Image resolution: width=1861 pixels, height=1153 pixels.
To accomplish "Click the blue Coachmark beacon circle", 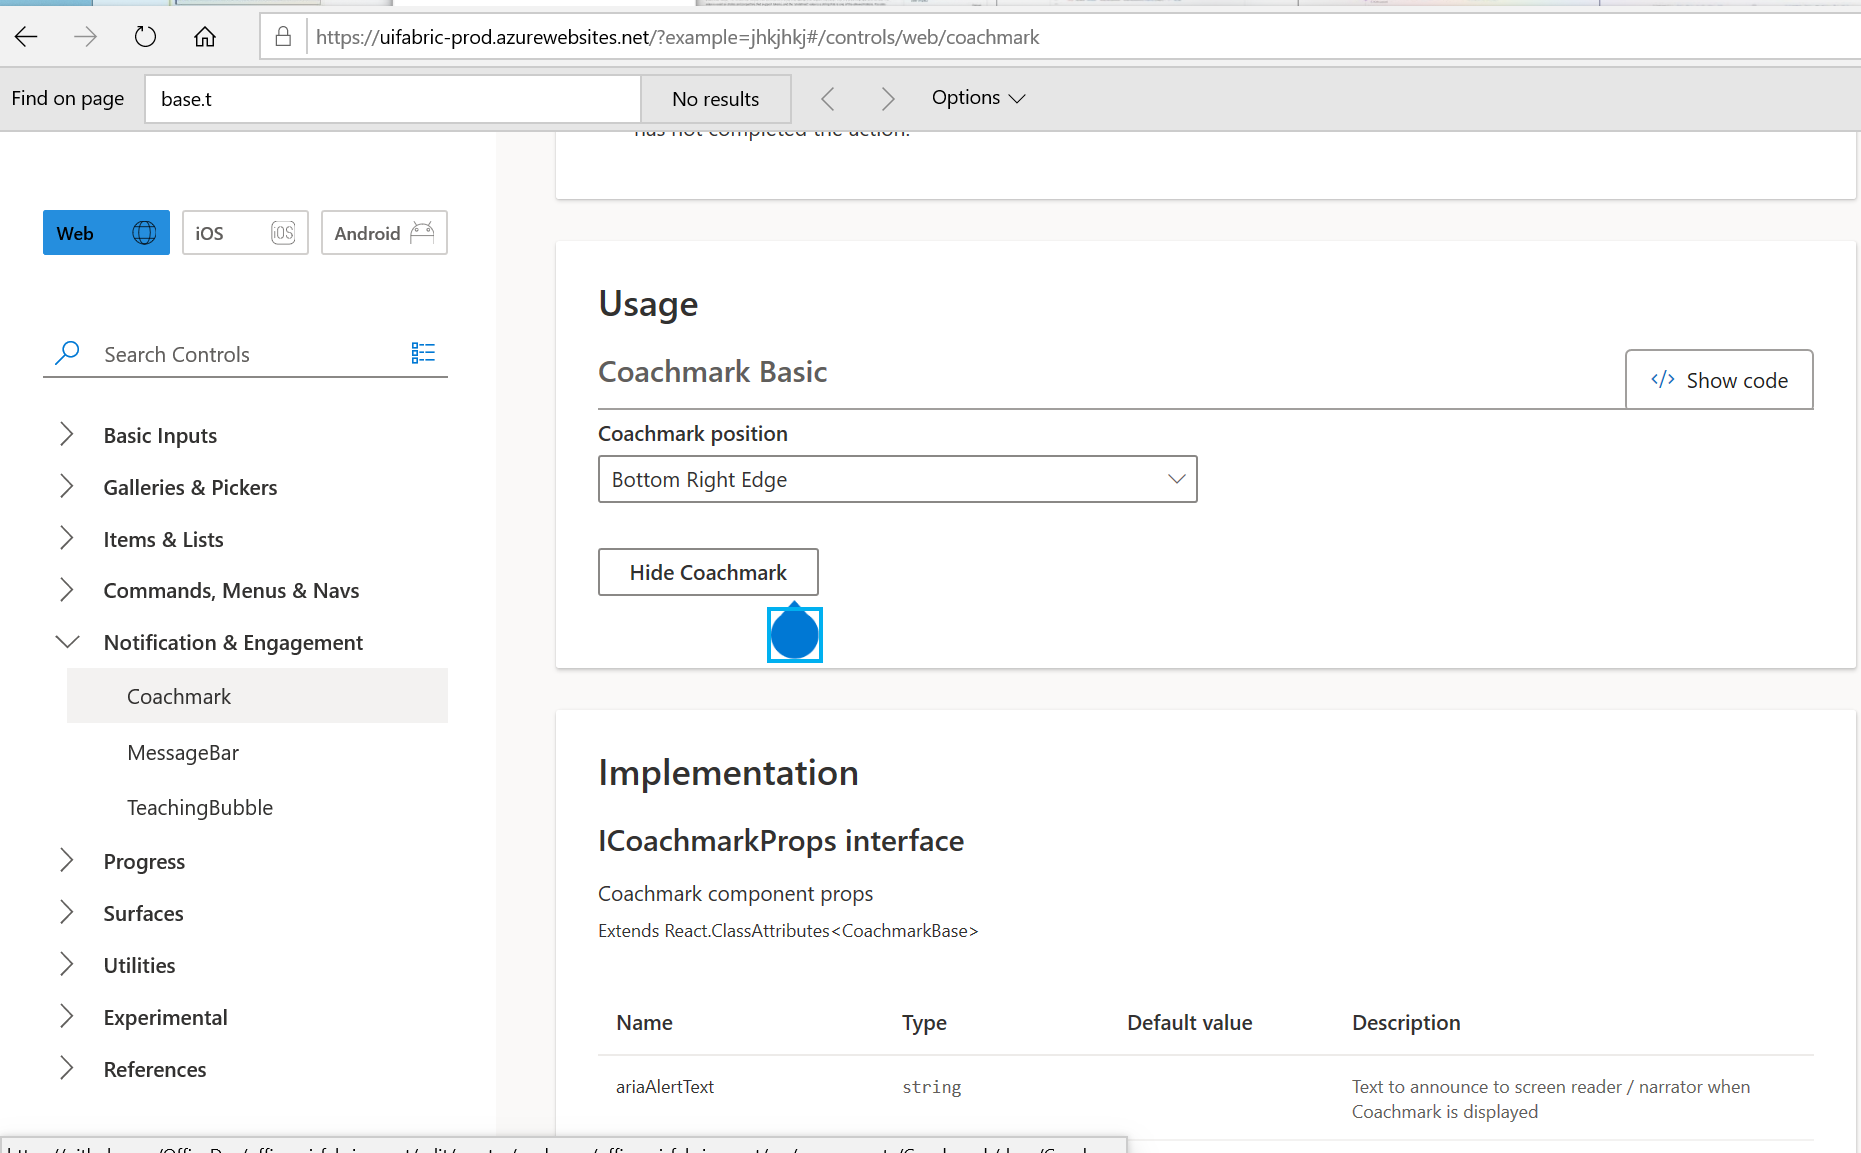I will [x=794, y=633].
